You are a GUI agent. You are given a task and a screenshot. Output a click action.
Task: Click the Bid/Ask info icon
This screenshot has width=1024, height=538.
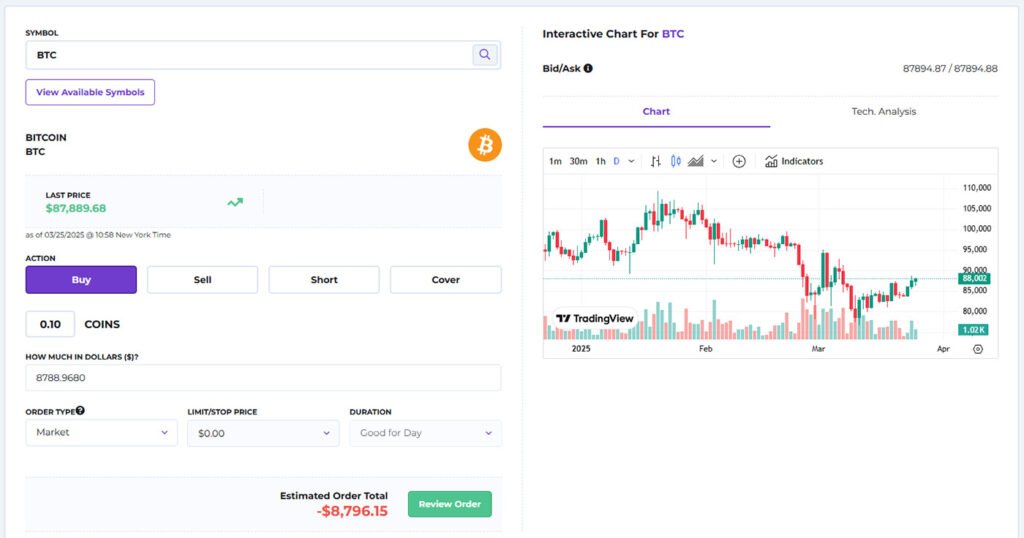[x=588, y=68]
